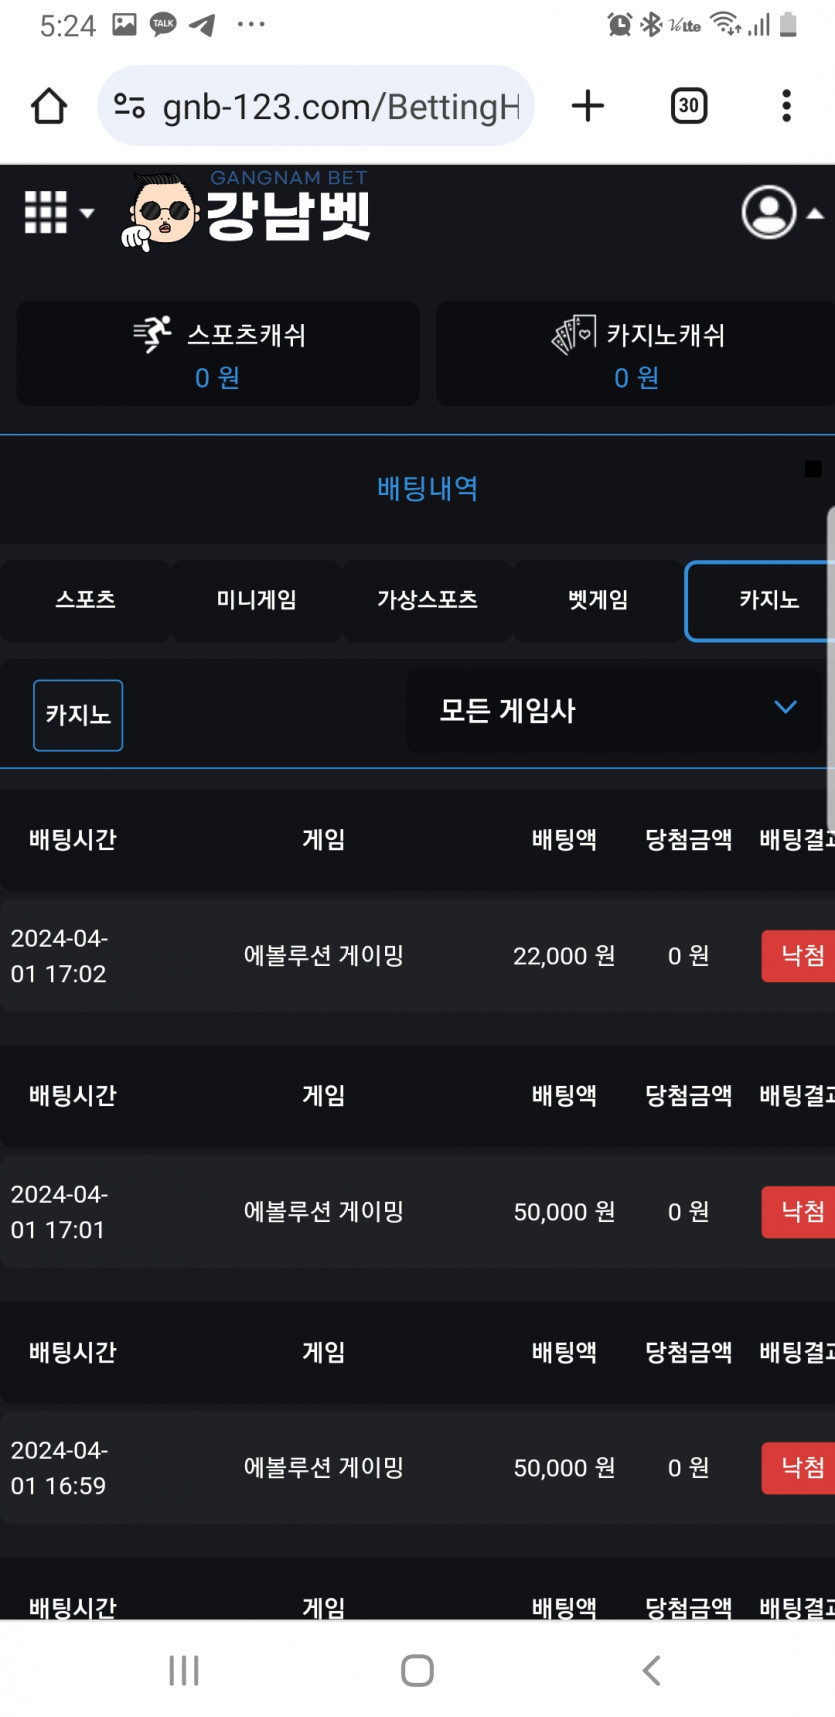The width and height of the screenshot is (835, 1717).
Task: Tap the 카지노캐쉬 balance card
Action: pos(635,353)
